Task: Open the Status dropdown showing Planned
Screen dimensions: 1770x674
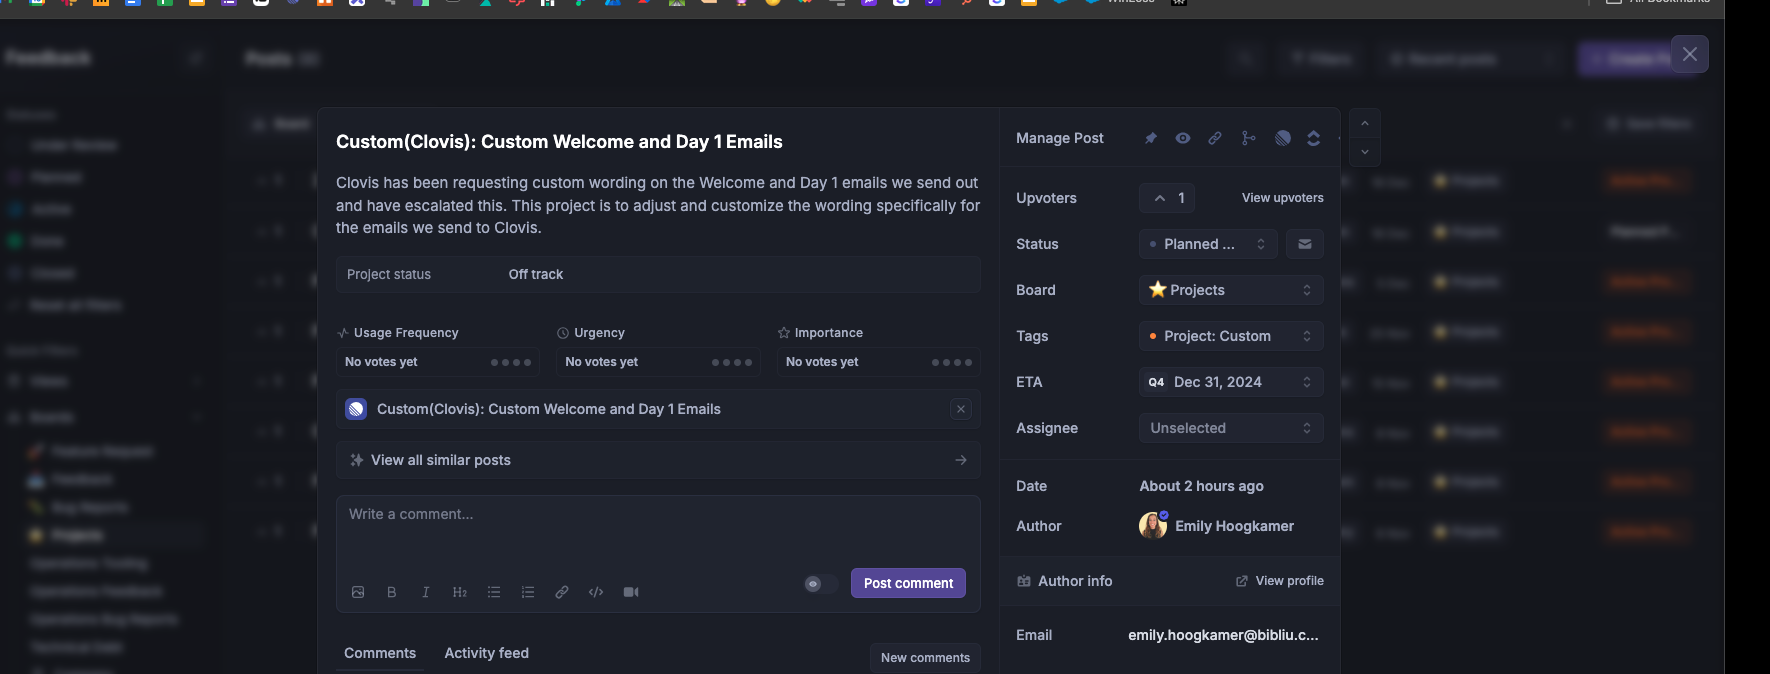Action: coord(1207,244)
